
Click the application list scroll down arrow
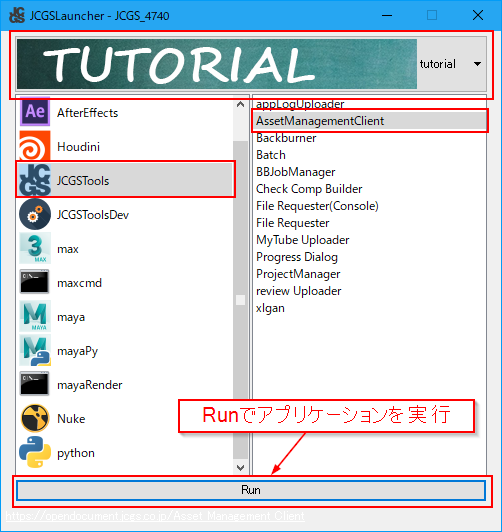tap(240, 468)
